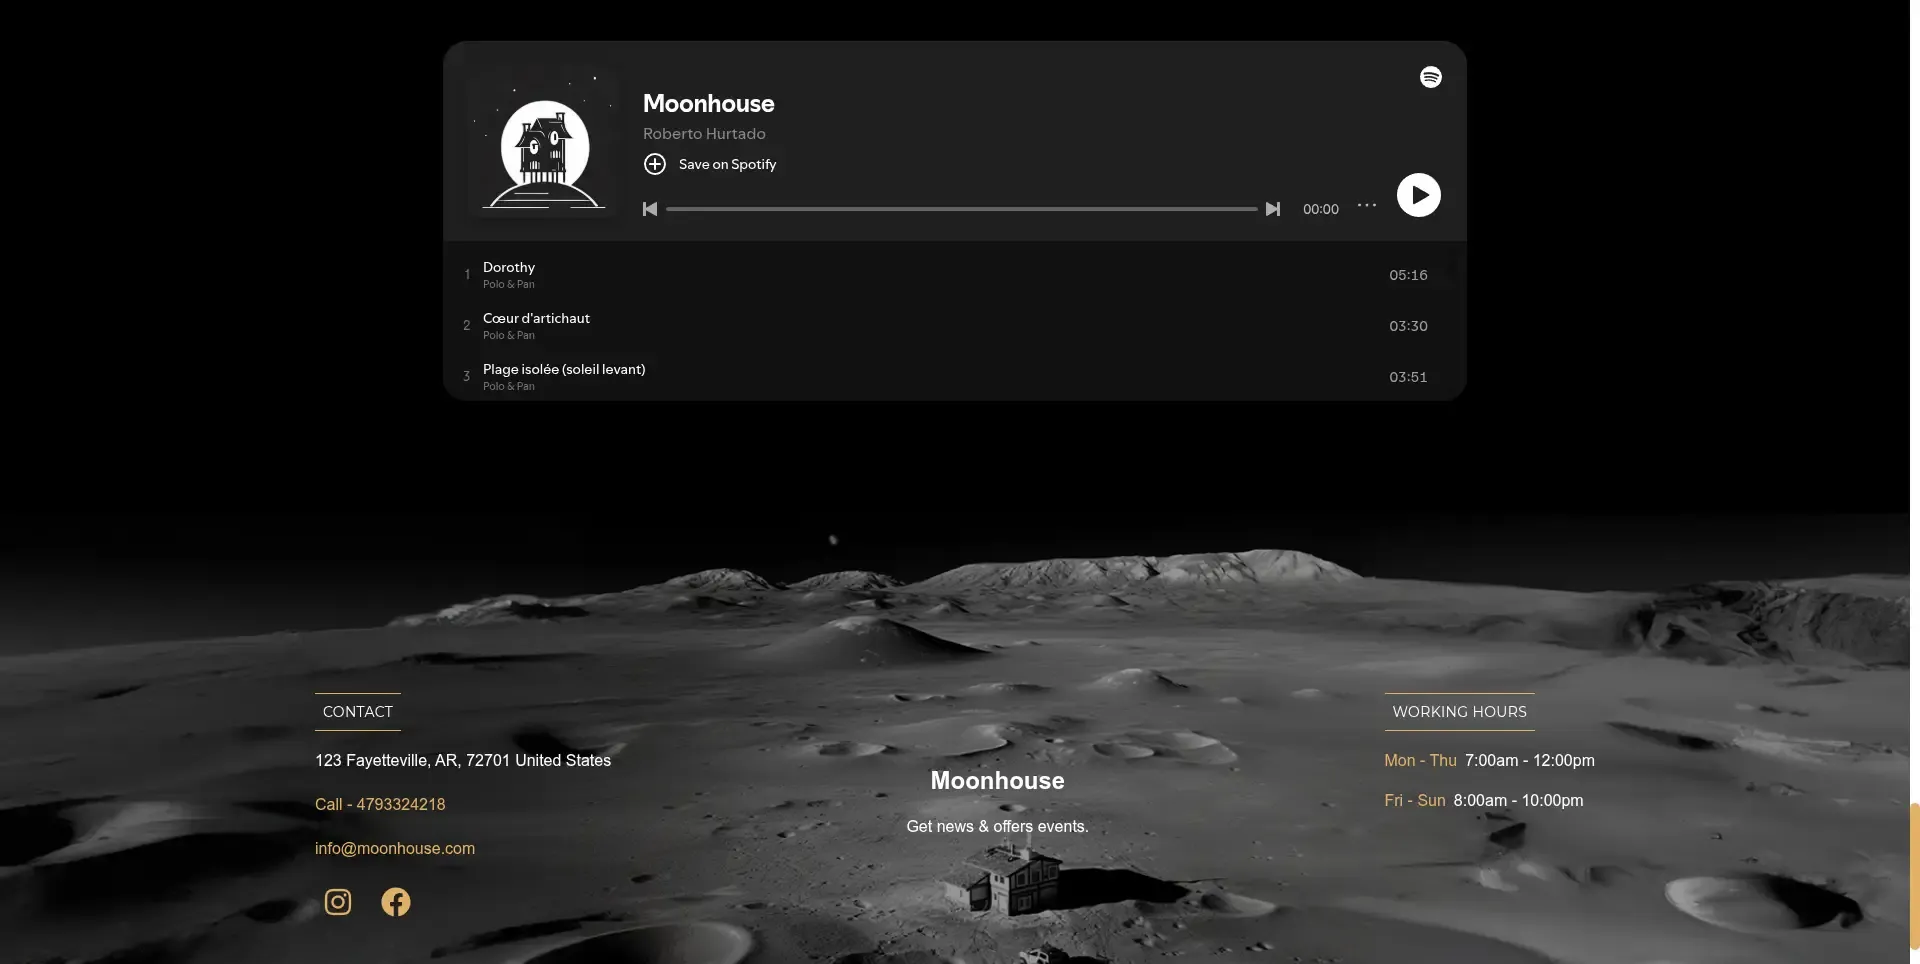The width and height of the screenshot is (1920, 964).
Task: Open the more options ellipsis in the player
Action: click(1366, 206)
